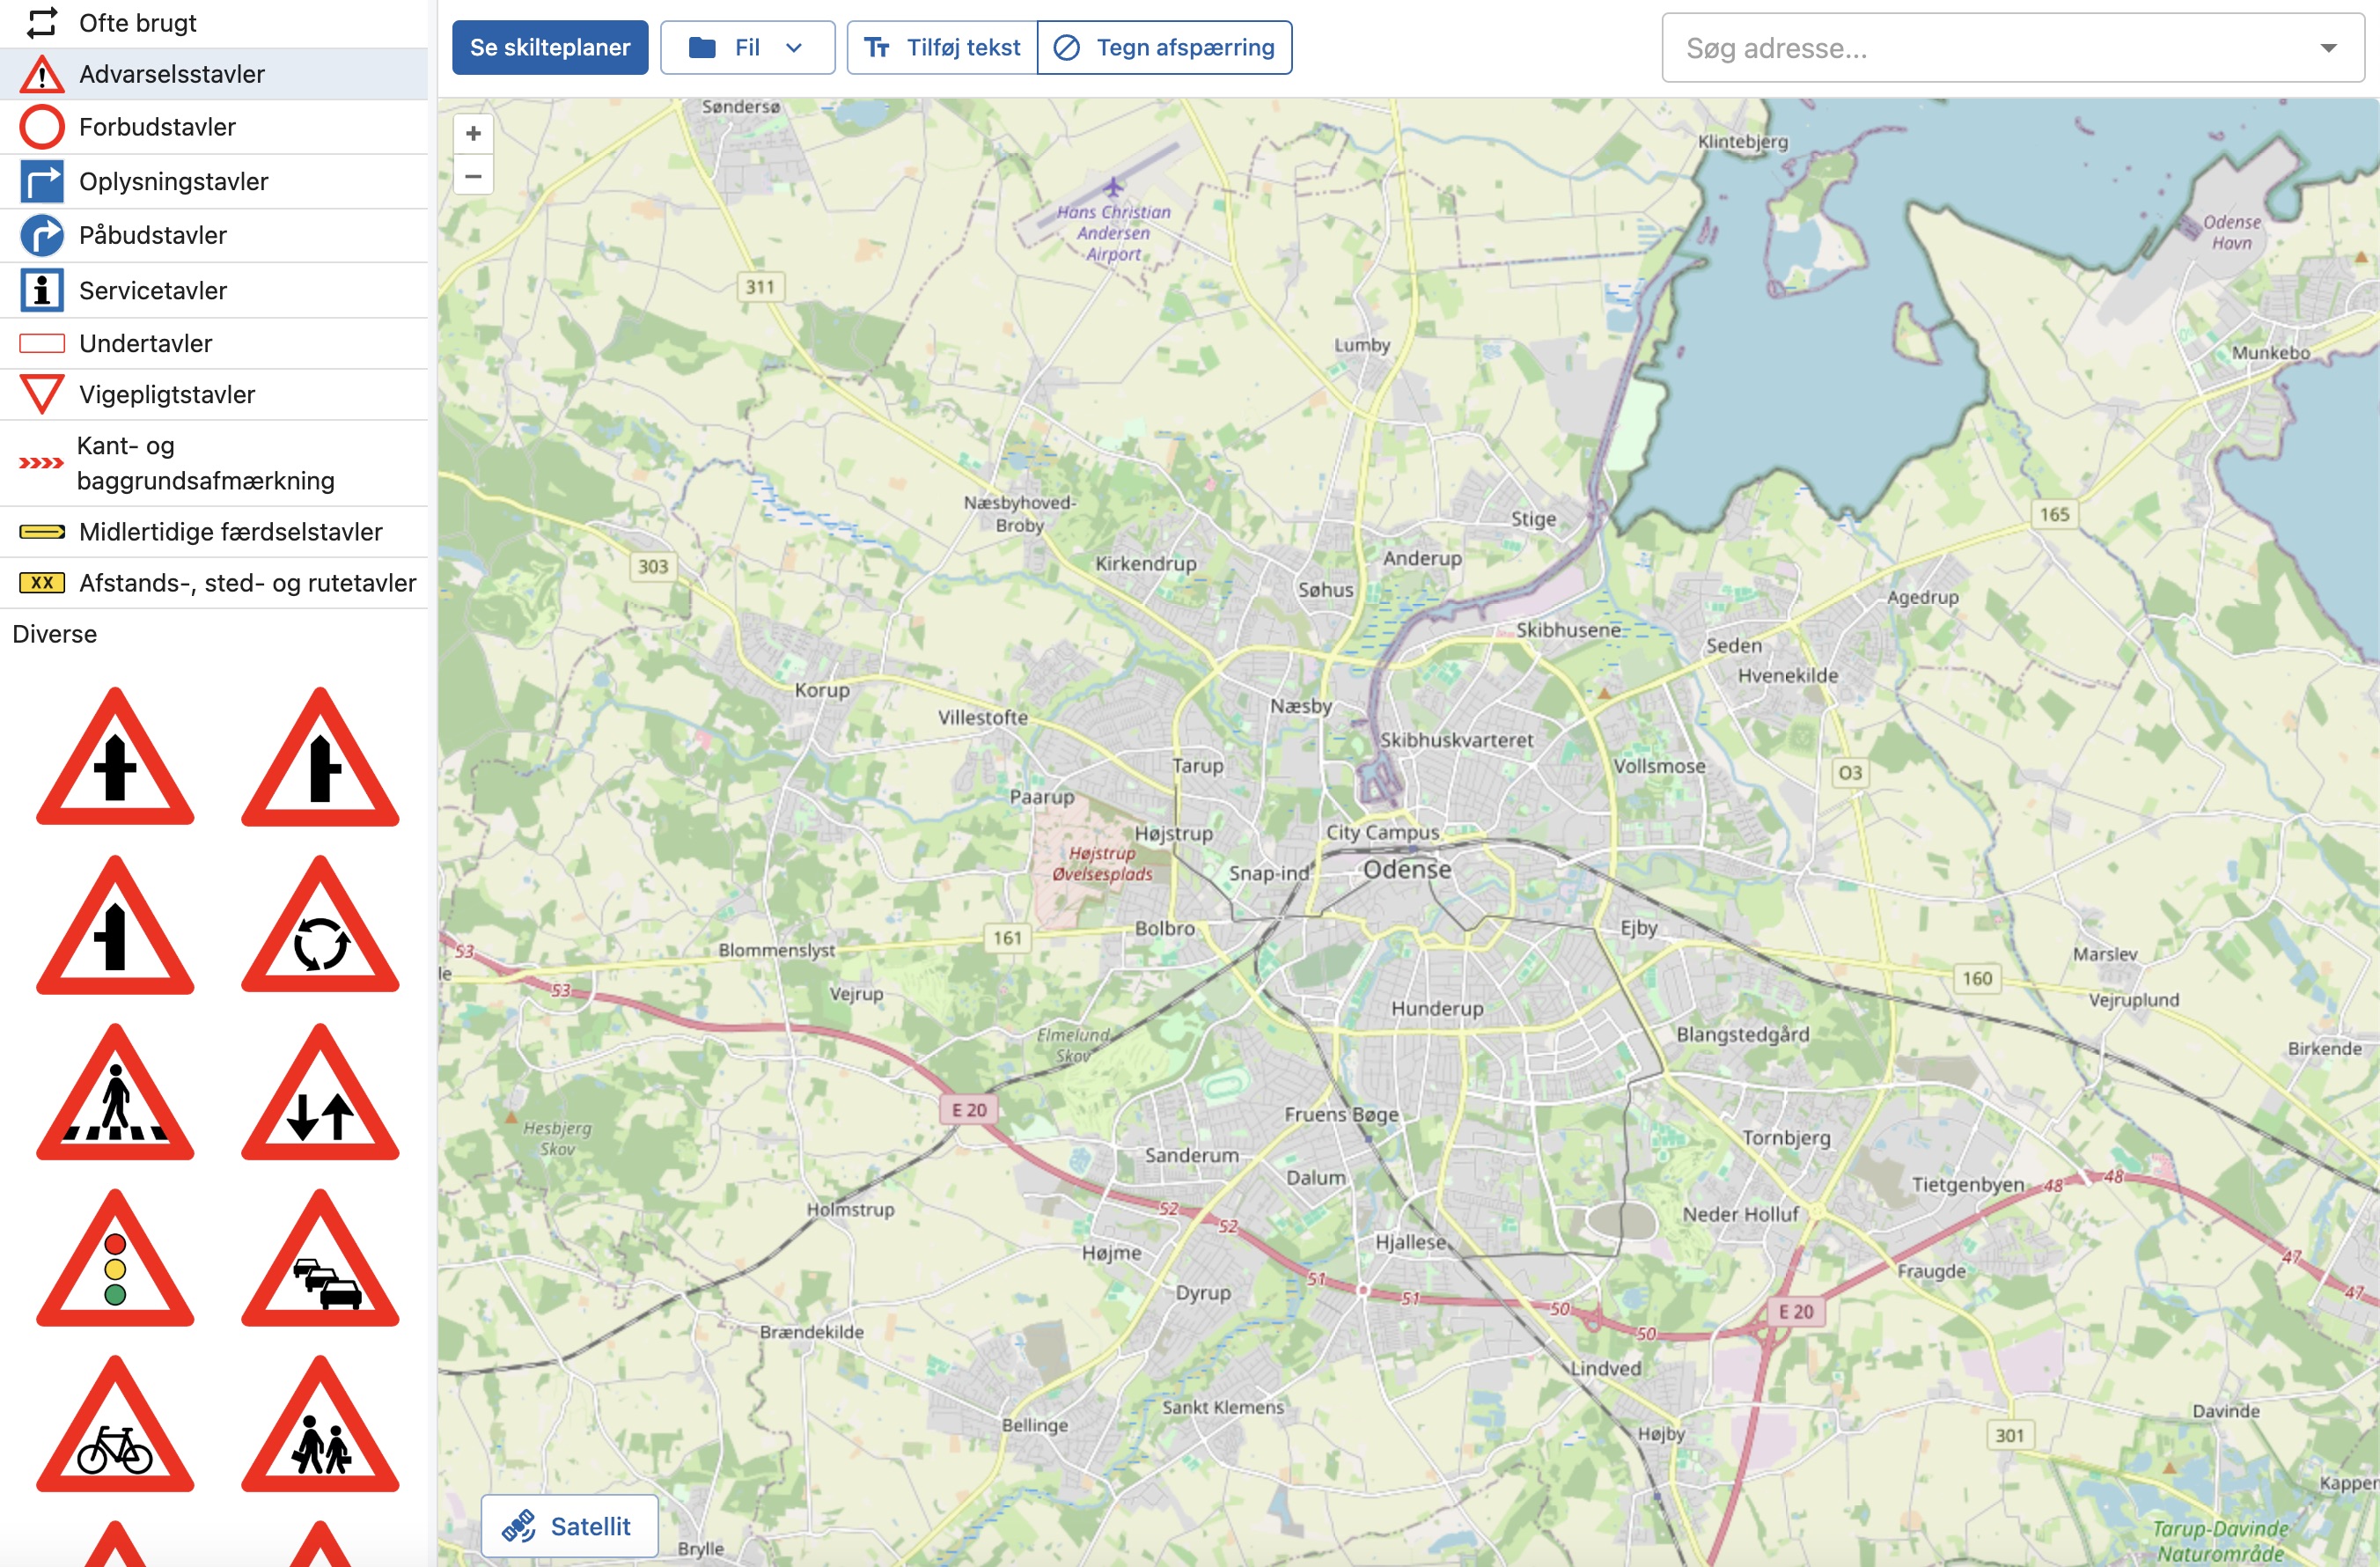Zoom in on the map

(x=473, y=133)
